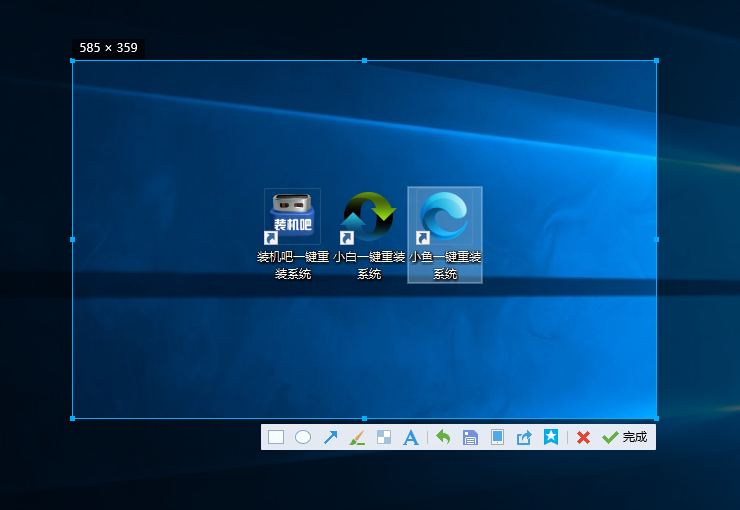Select the ellipse drawing tool
The image size is (740, 510).
pyautogui.click(x=303, y=437)
